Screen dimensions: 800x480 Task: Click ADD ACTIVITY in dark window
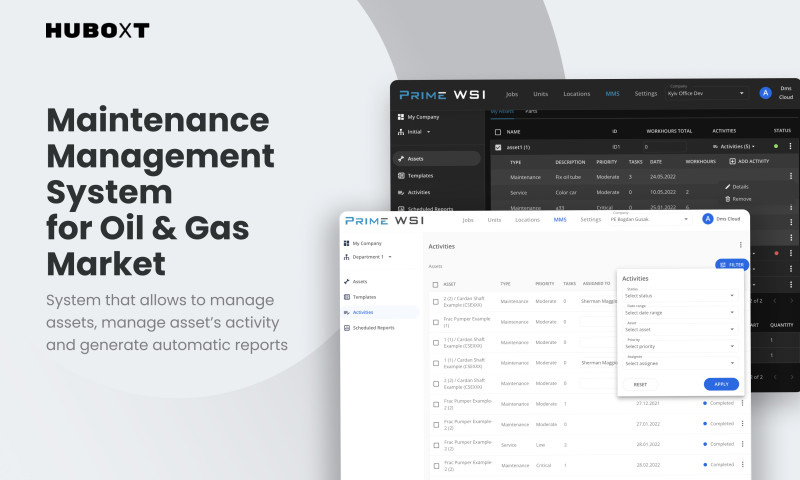[749, 161]
